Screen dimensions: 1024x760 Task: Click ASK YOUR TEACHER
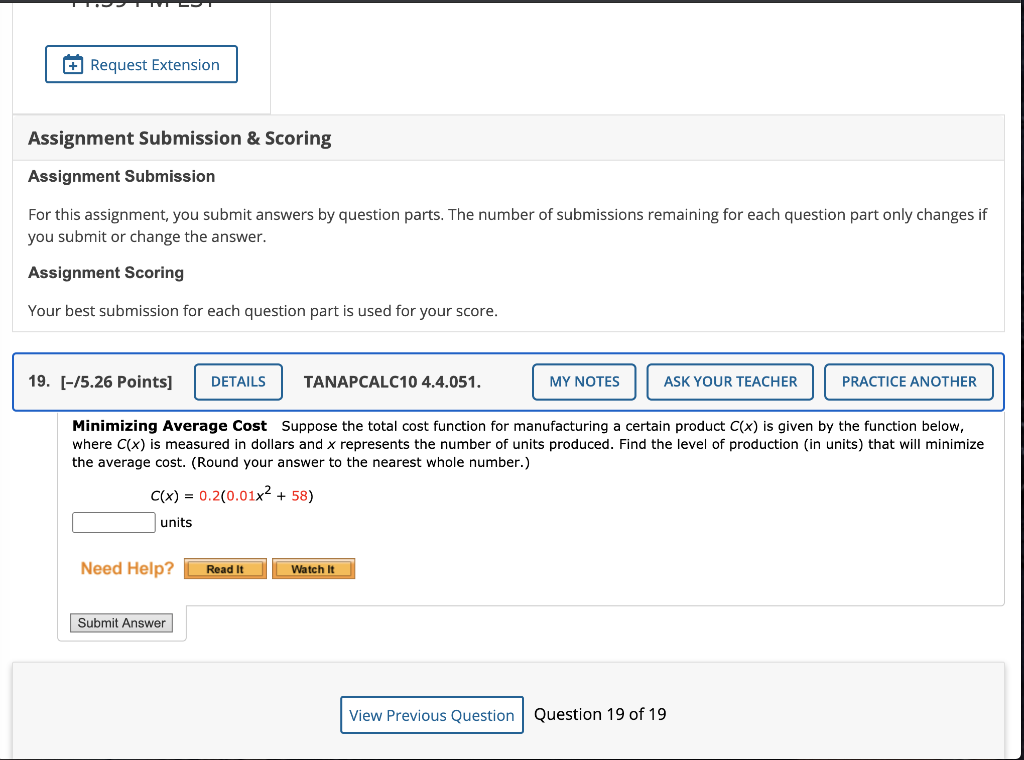tap(729, 381)
